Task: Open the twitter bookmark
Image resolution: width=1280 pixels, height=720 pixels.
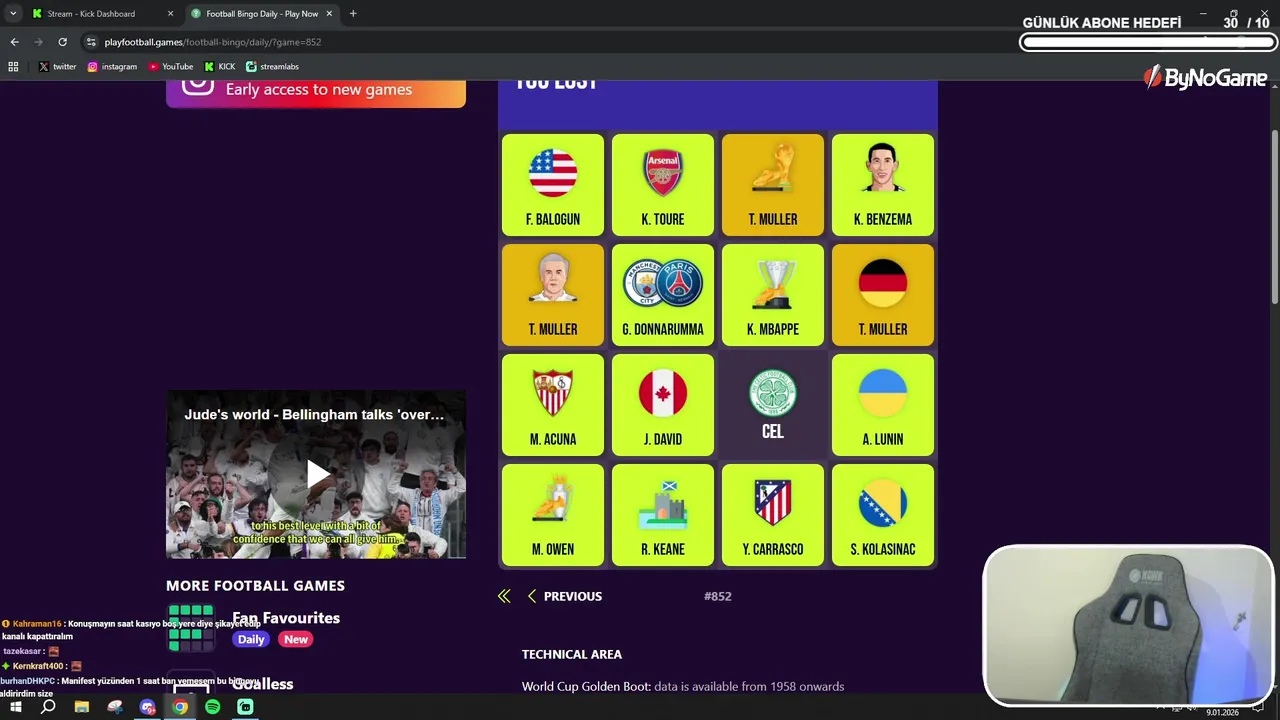Action: click(x=57, y=67)
